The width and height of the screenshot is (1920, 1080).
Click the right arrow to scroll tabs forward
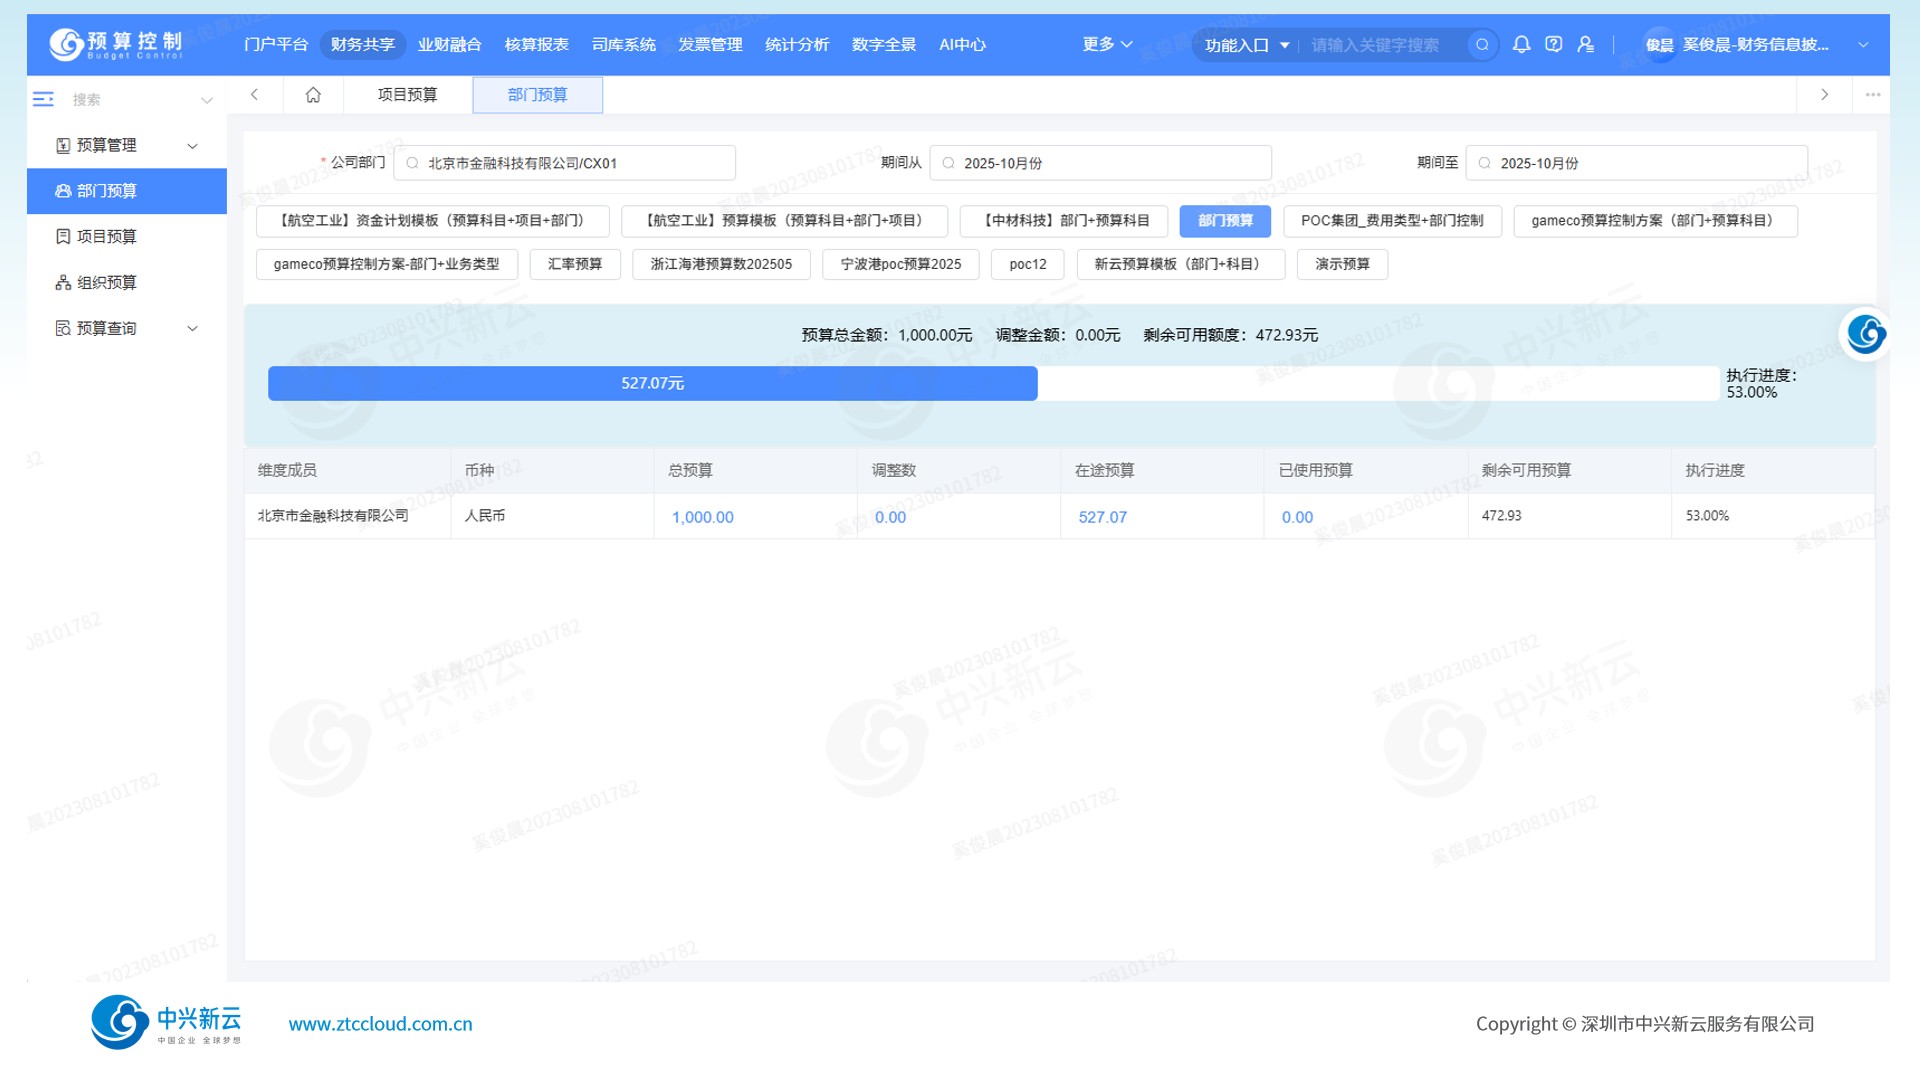coord(1824,95)
